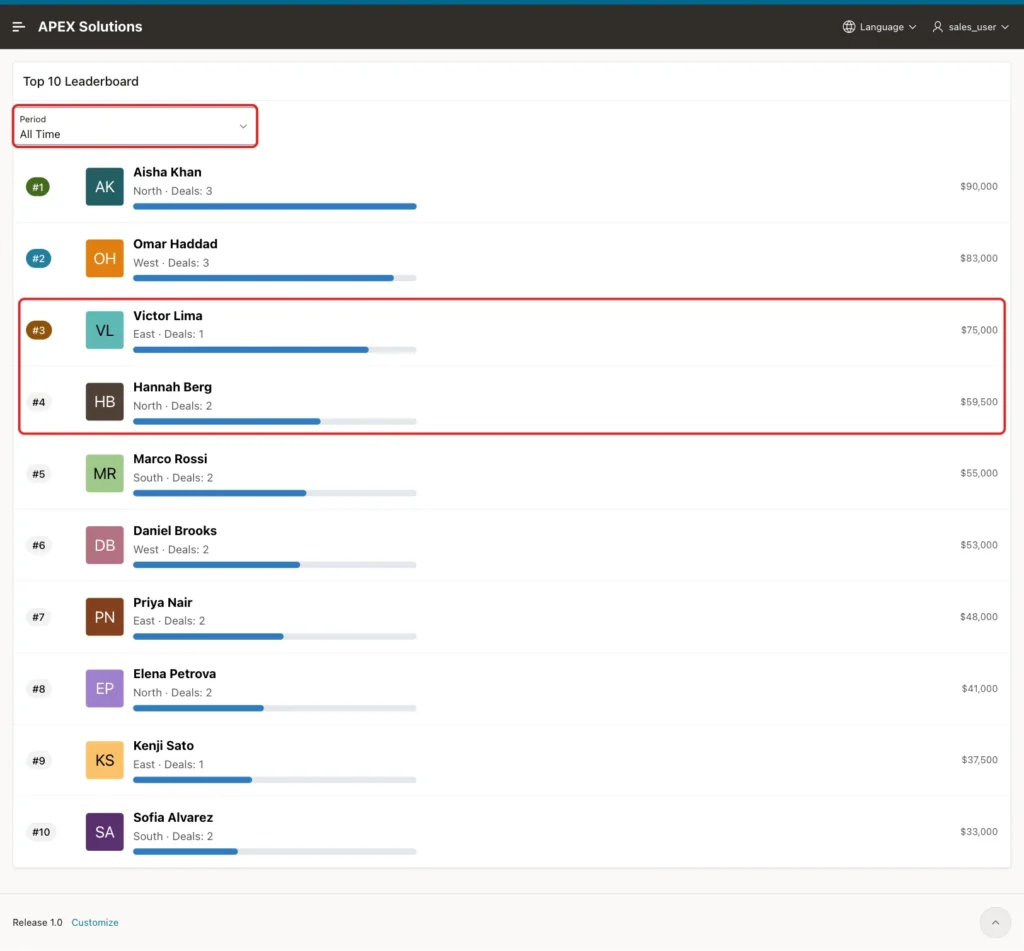Select Hannah Berg's HB avatar

[x=104, y=402]
